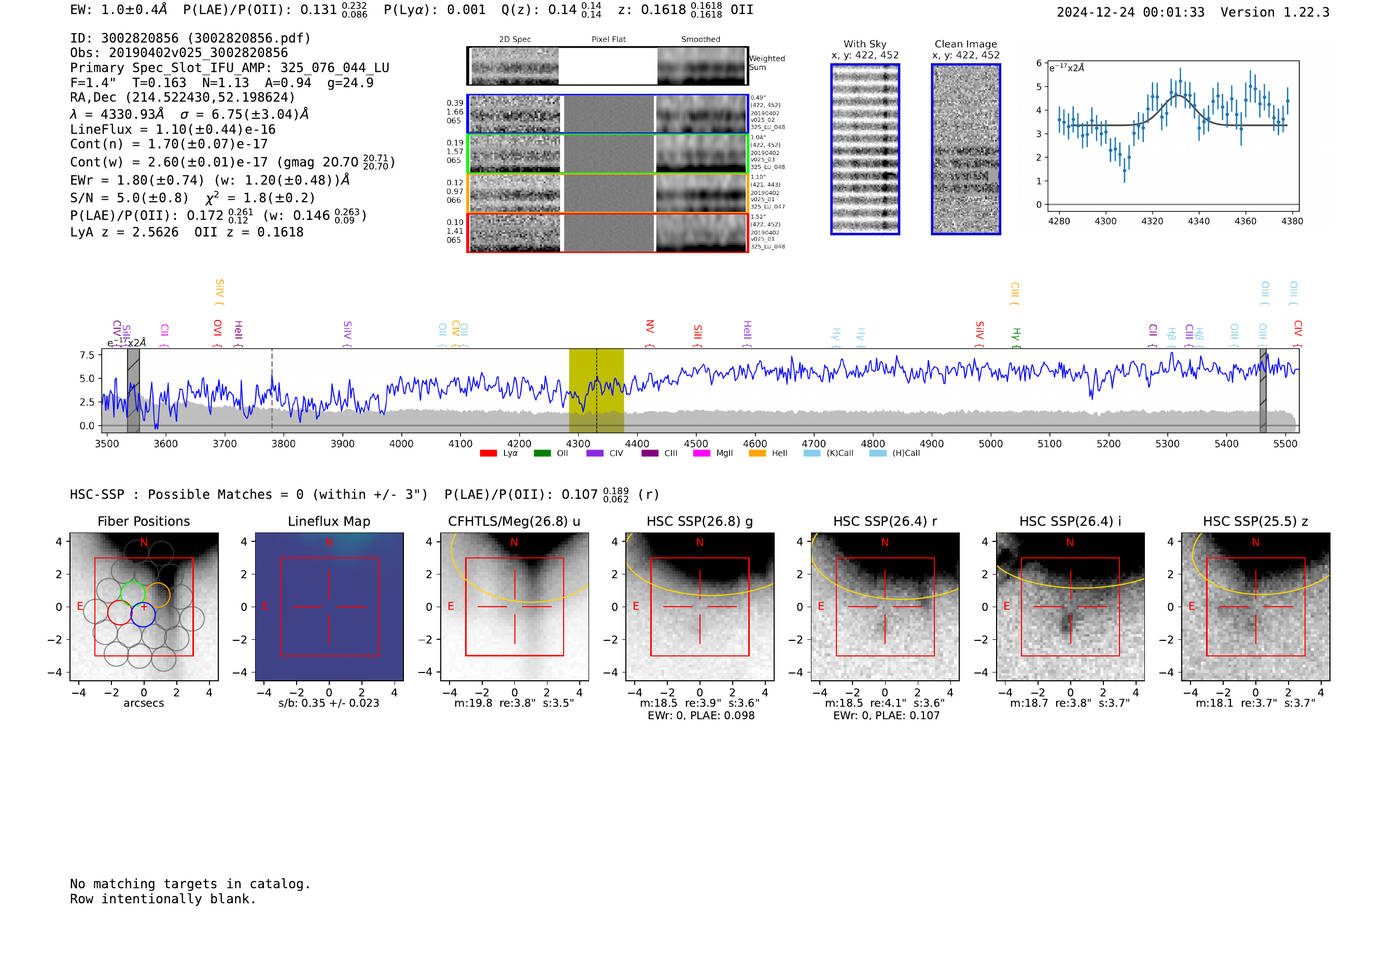
Task: Open the Lineflux Map panel
Action: tap(329, 606)
